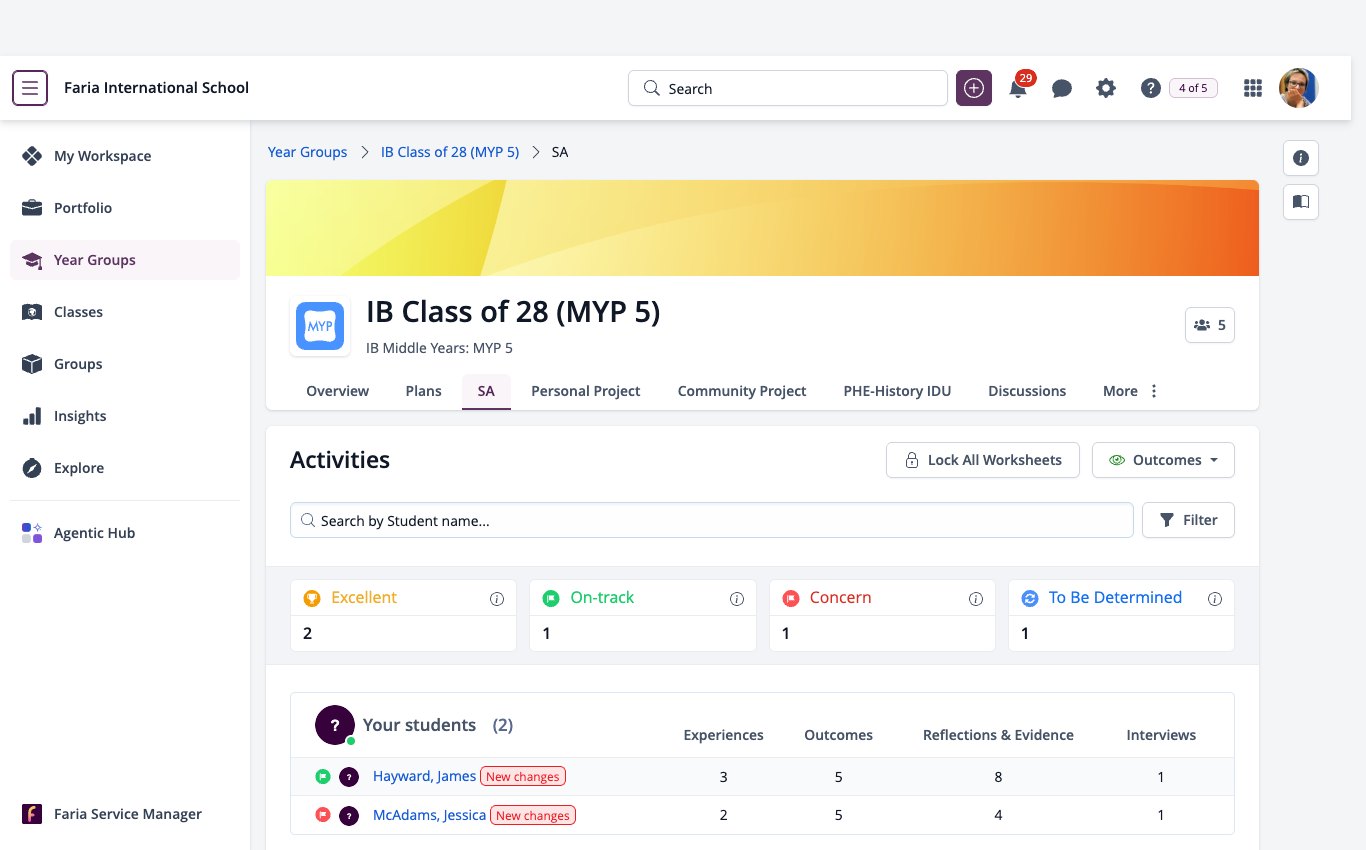
Task: Click the info panel icon on right
Action: click(x=1301, y=158)
